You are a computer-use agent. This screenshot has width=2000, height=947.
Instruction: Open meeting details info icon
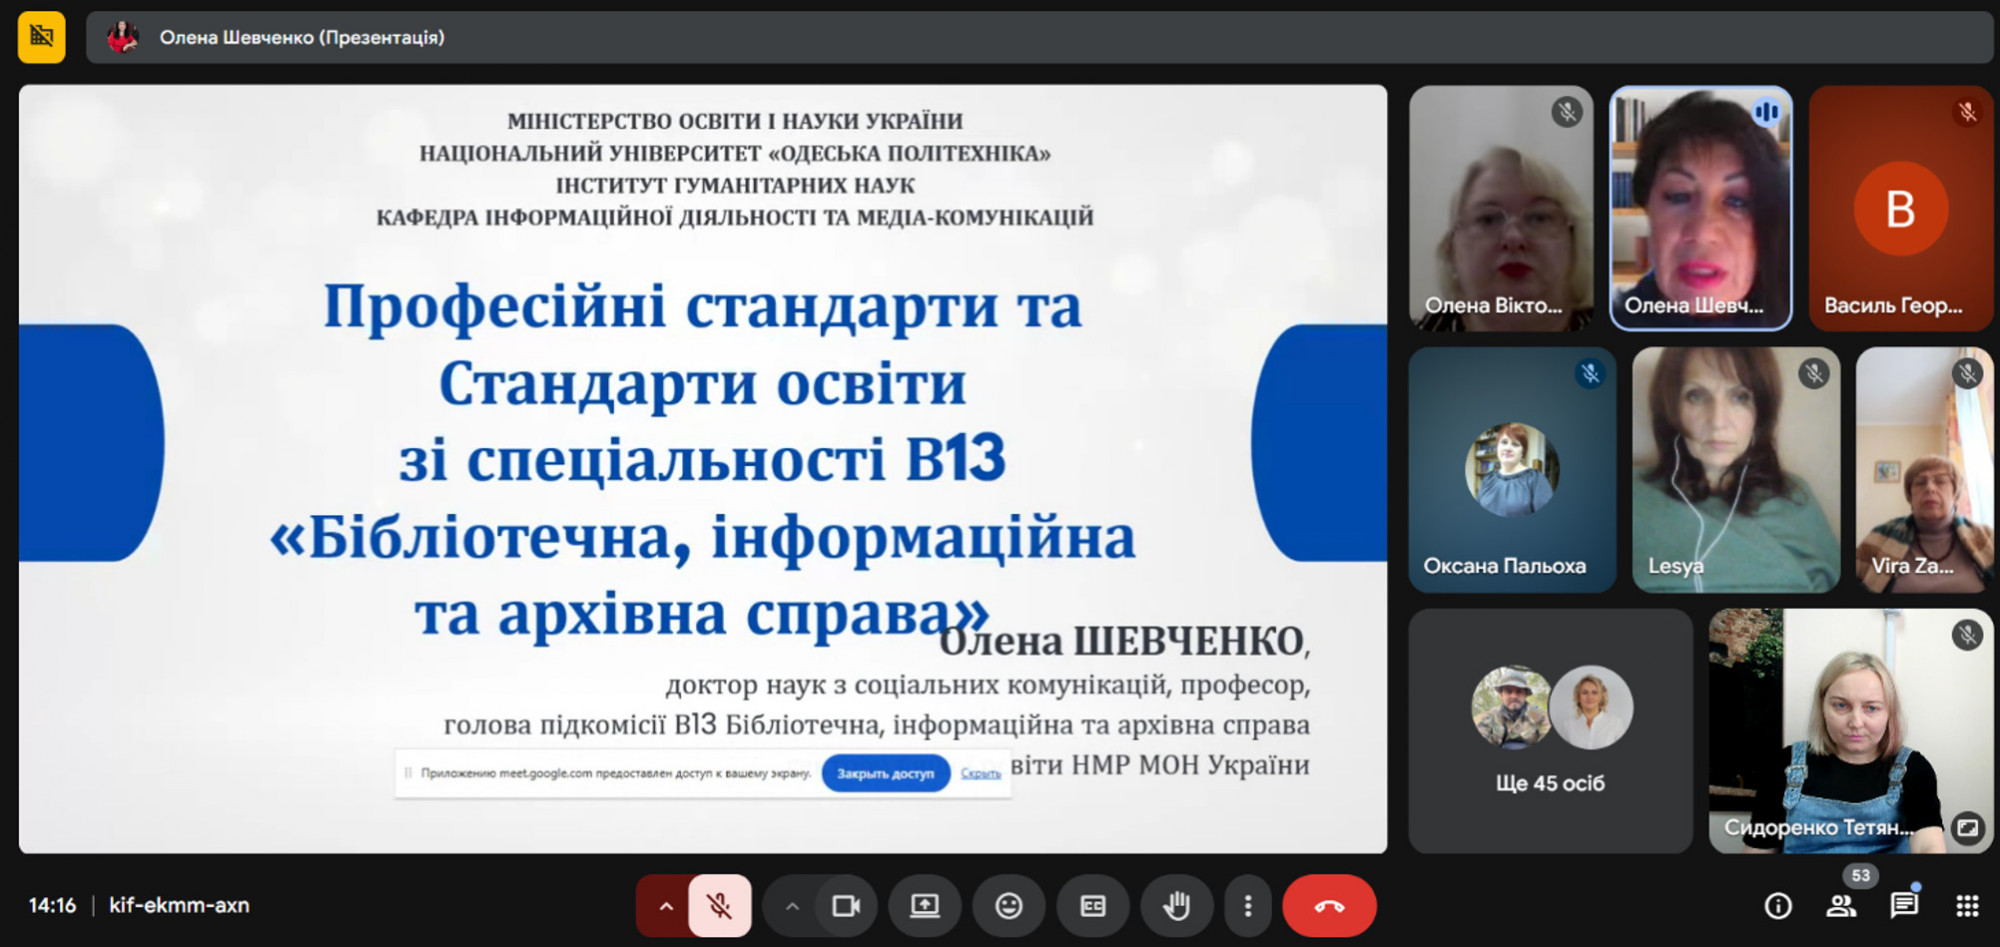point(1778,906)
